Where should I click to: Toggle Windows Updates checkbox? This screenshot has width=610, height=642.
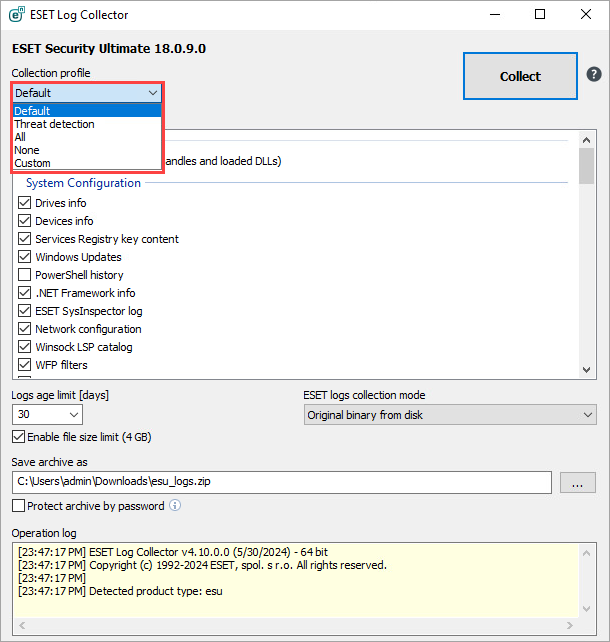point(25,257)
